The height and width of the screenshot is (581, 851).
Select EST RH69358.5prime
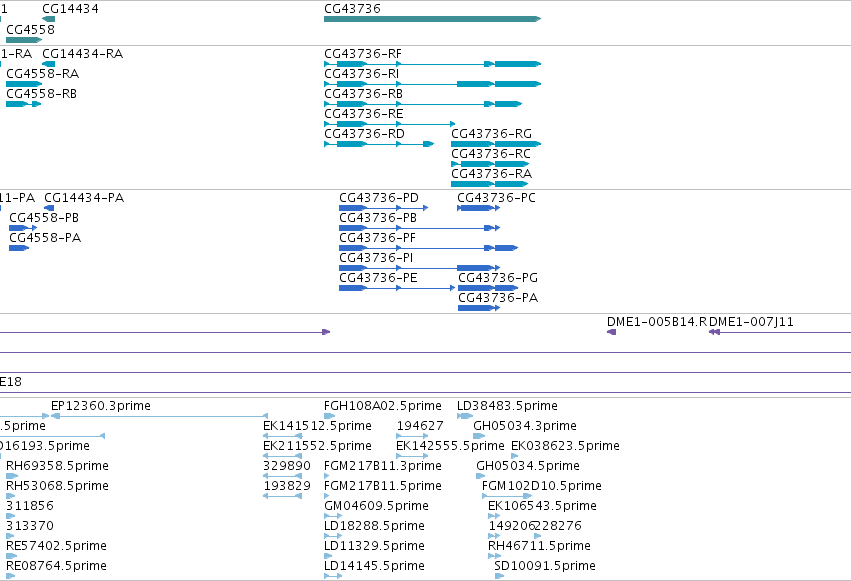point(12,476)
